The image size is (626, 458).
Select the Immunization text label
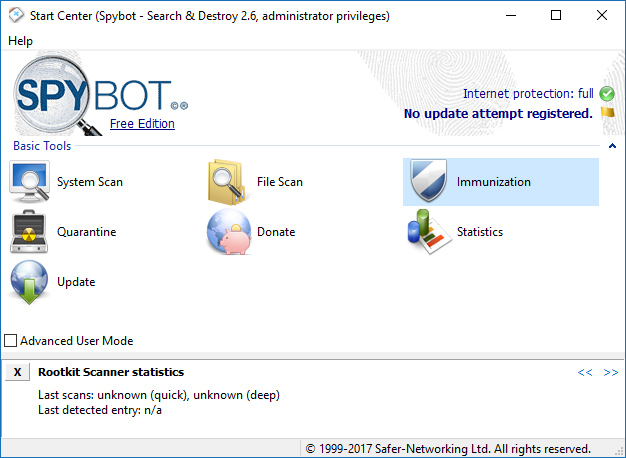pyautogui.click(x=493, y=182)
